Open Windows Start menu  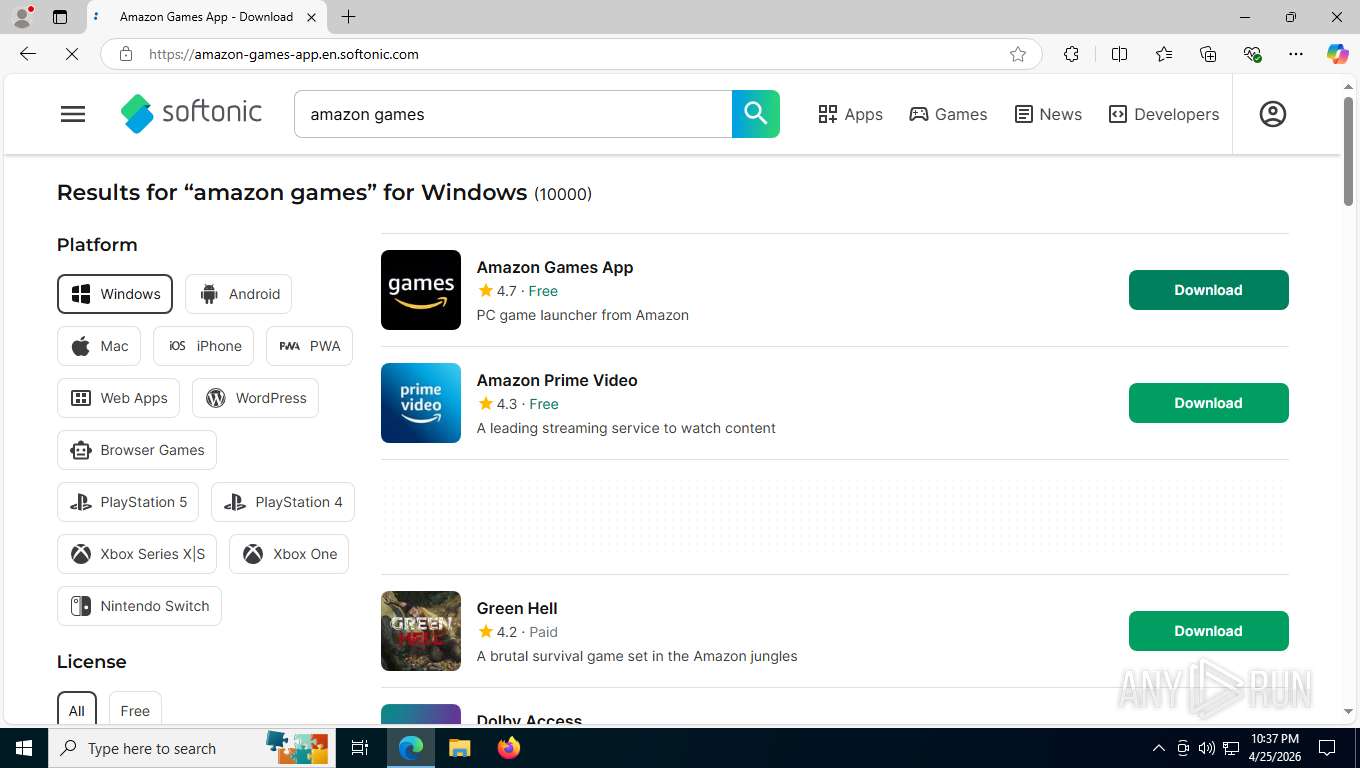click(x=23, y=748)
